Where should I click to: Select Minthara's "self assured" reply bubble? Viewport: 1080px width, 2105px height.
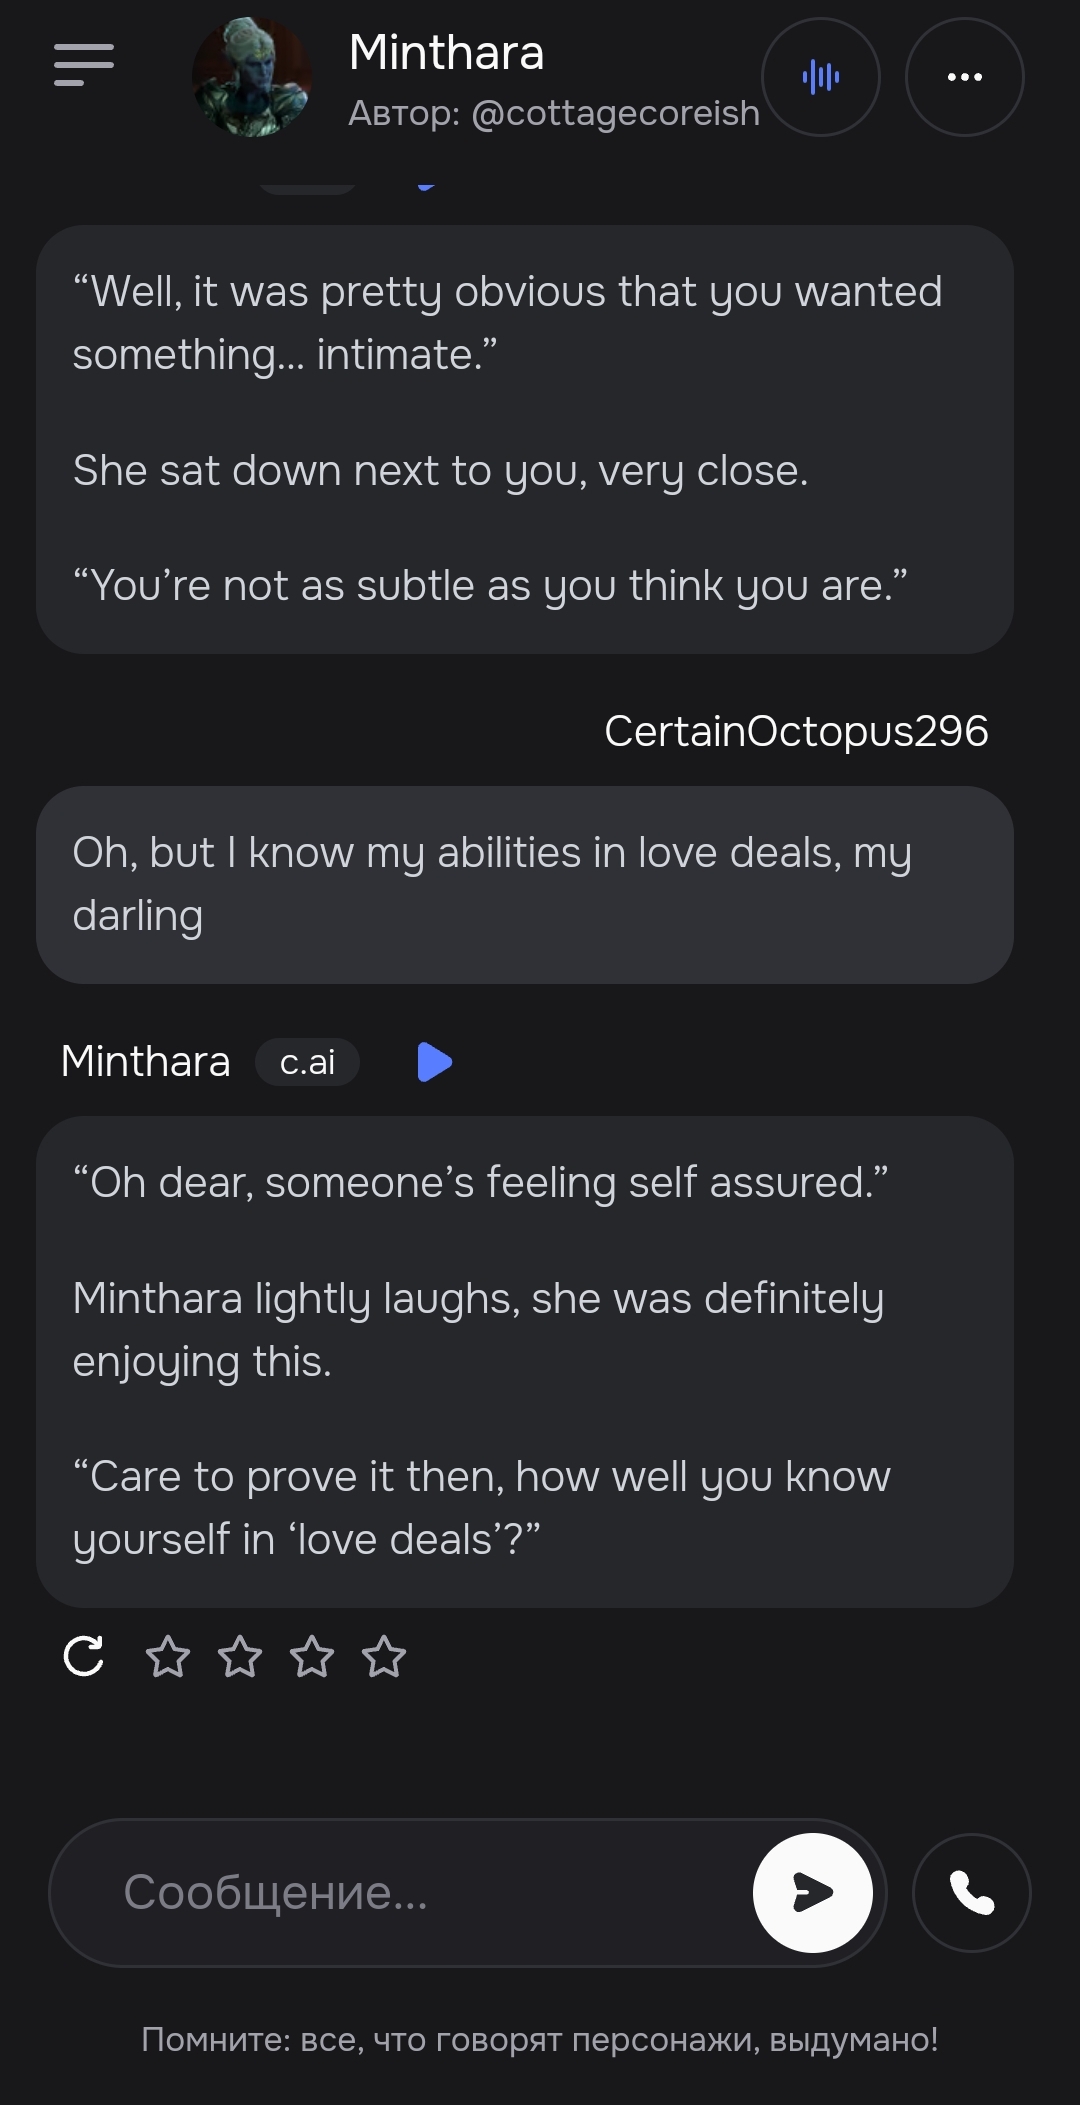[524, 1360]
